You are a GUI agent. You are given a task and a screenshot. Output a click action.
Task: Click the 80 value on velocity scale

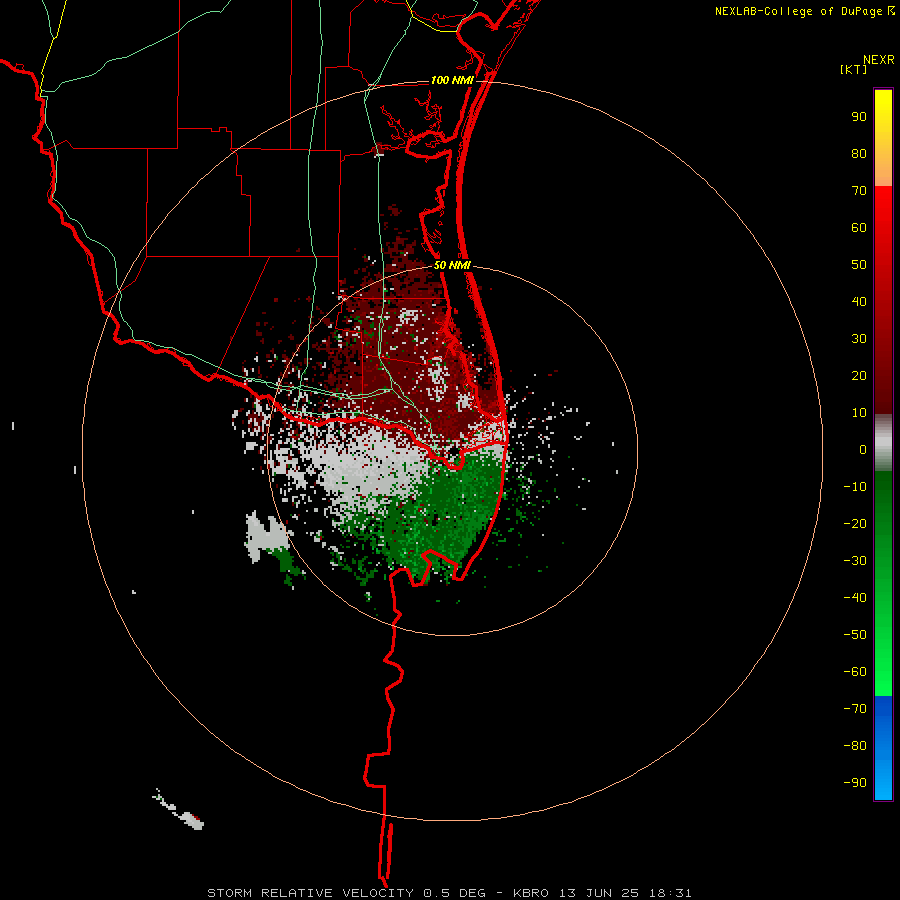point(859,153)
